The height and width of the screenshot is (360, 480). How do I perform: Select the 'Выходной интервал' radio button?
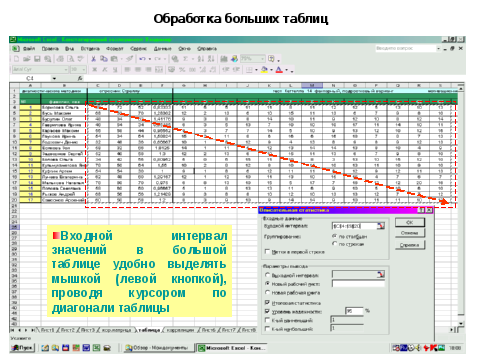click(x=267, y=275)
